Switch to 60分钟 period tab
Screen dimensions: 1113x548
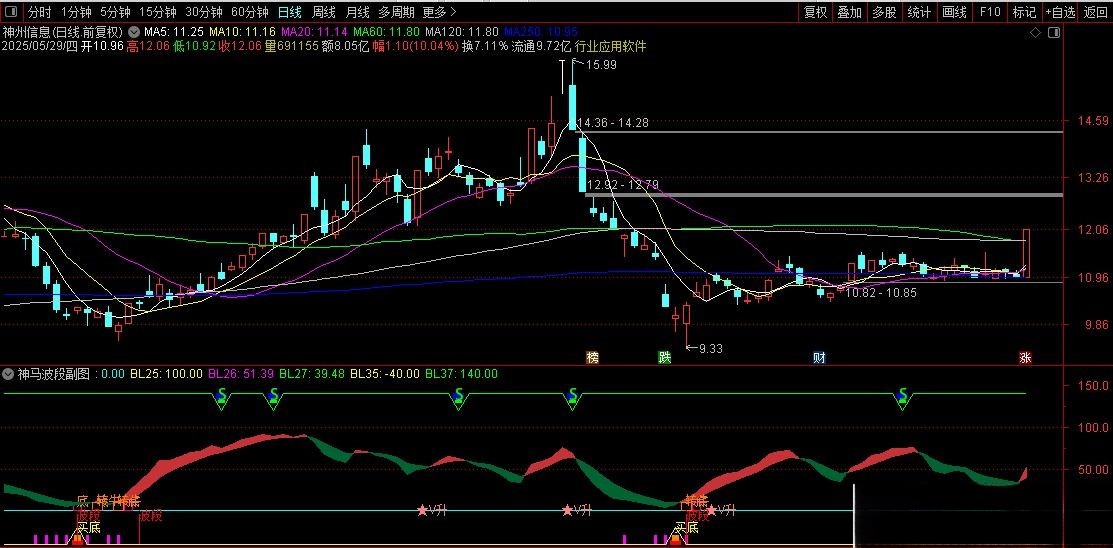249,13
